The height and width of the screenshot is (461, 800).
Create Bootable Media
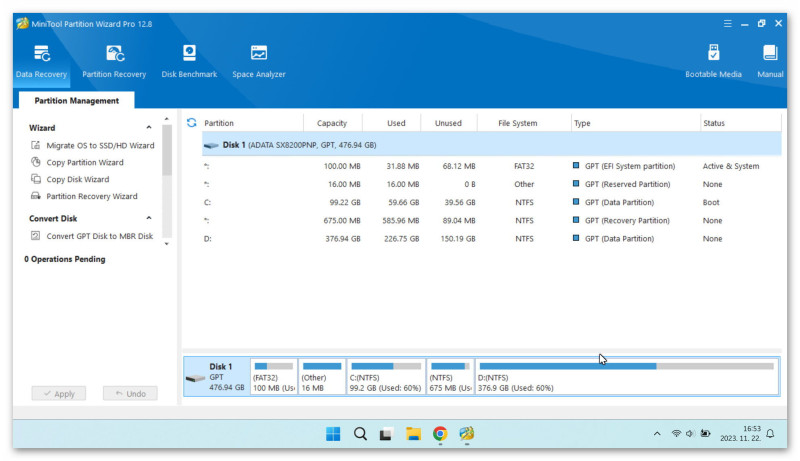pos(713,62)
